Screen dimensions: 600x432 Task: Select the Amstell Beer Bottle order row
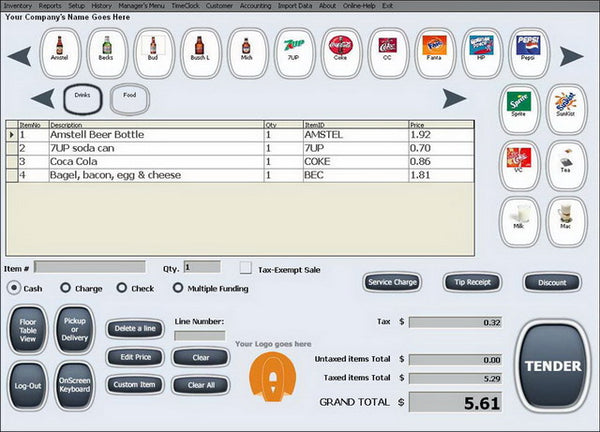(240, 135)
